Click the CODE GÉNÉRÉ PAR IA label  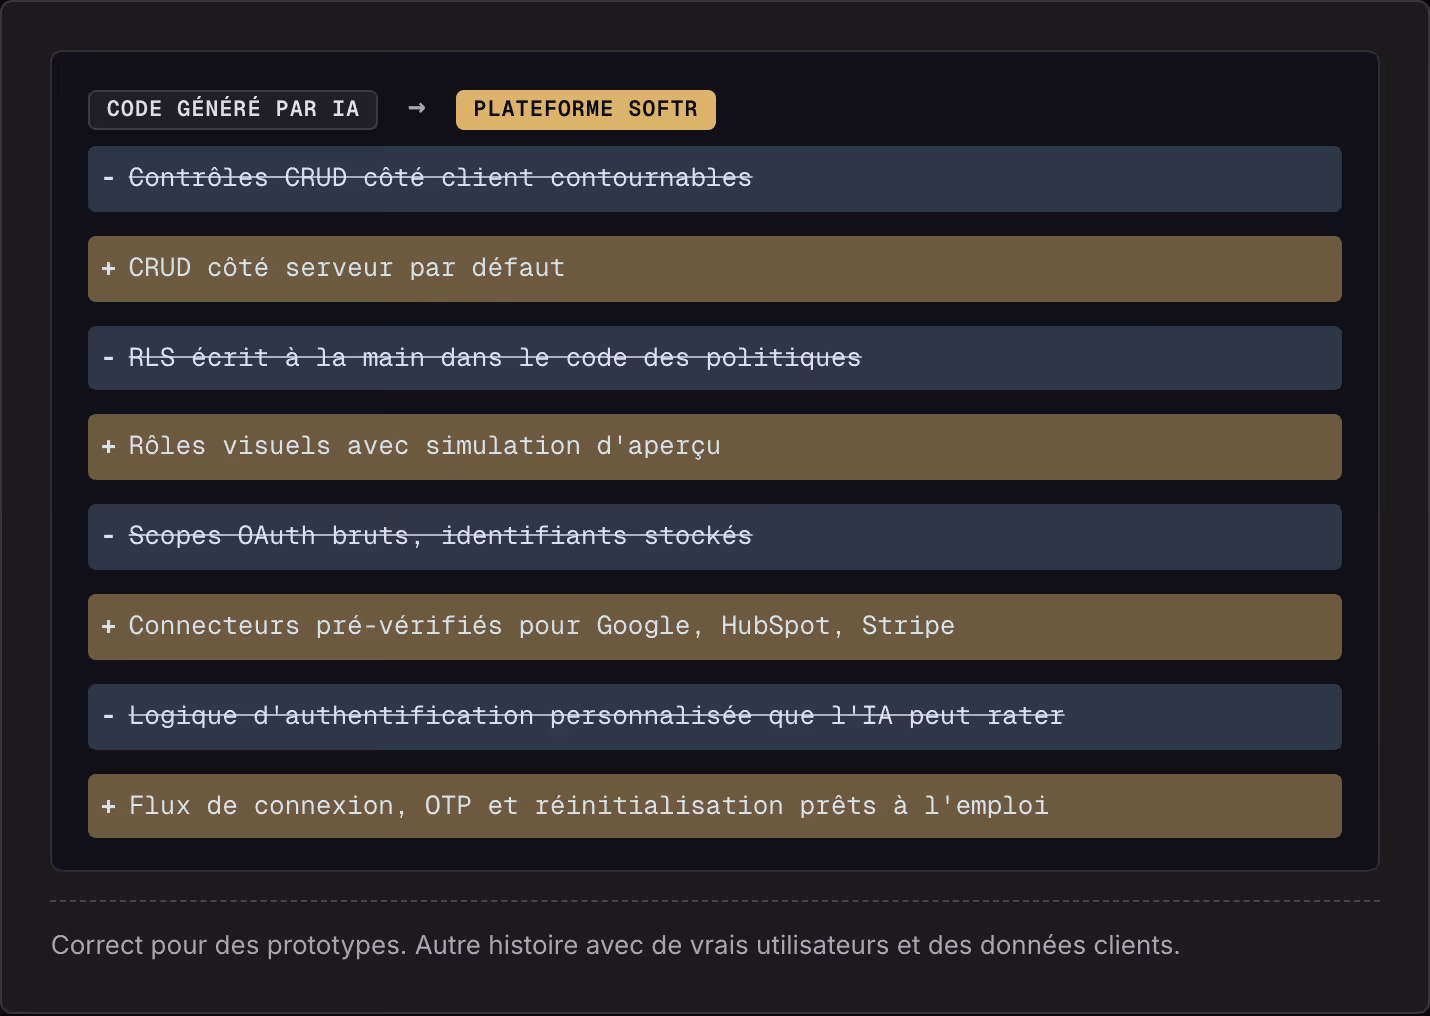pyautogui.click(x=233, y=109)
